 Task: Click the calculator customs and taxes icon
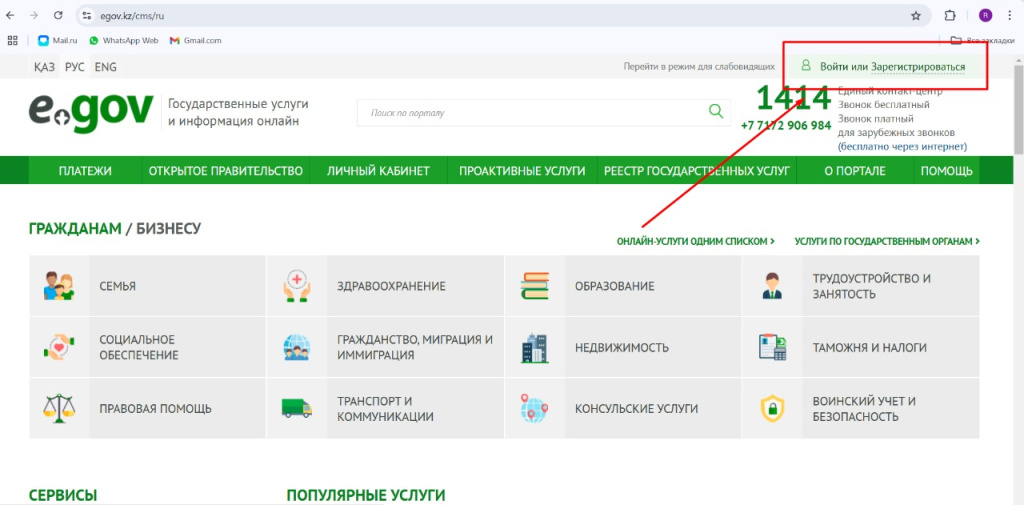pos(772,348)
